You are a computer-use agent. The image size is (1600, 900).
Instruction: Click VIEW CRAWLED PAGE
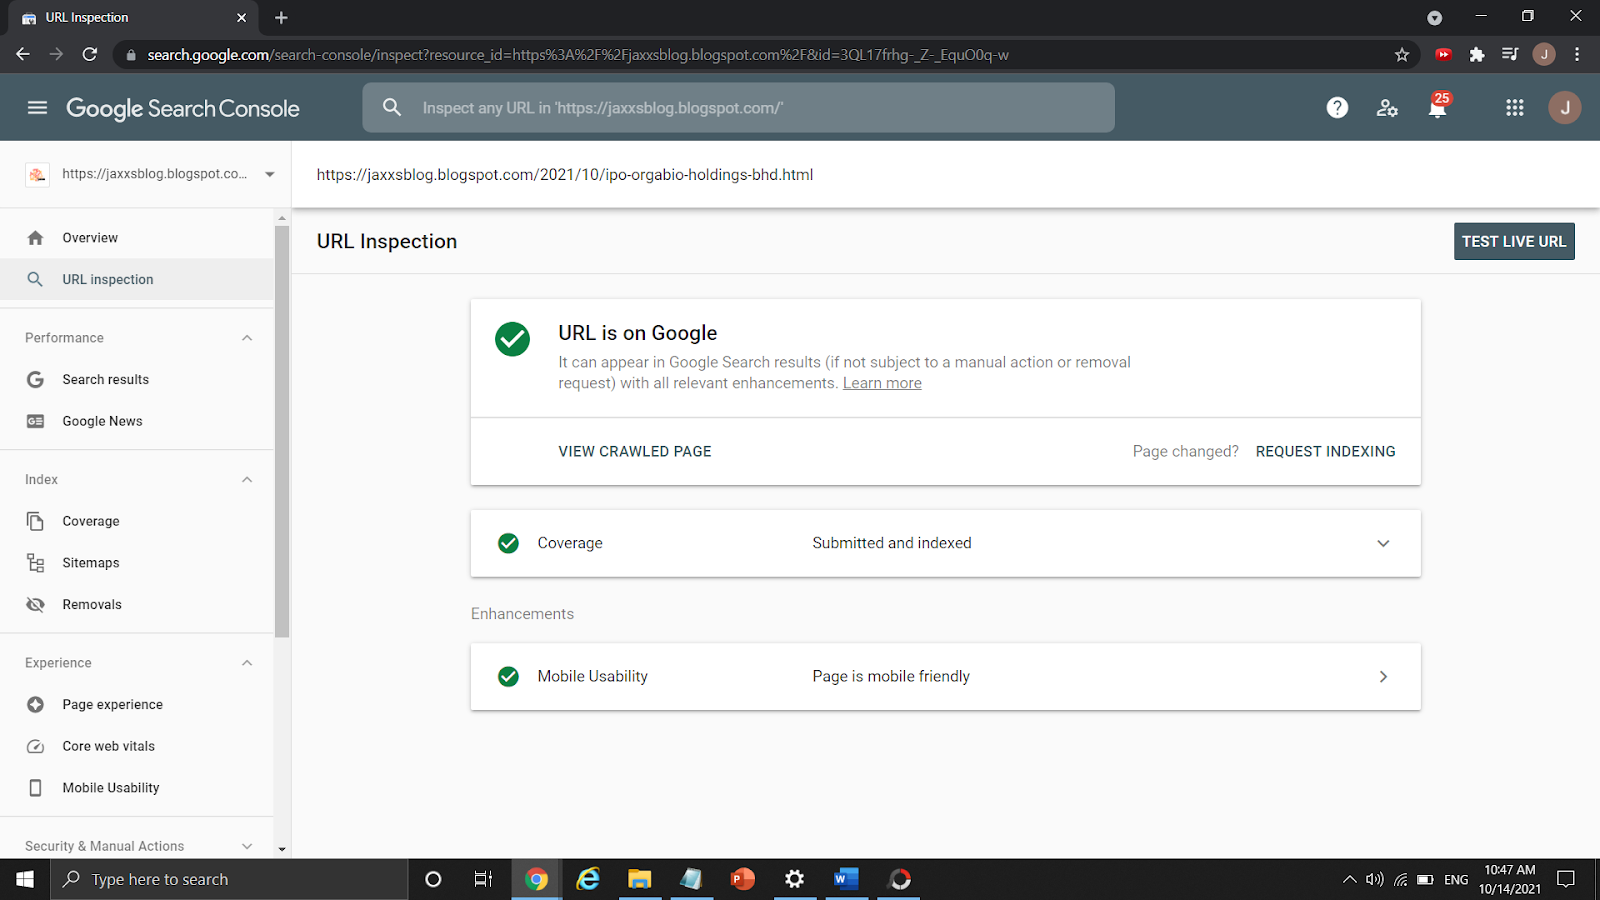pyautogui.click(x=635, y=452)
